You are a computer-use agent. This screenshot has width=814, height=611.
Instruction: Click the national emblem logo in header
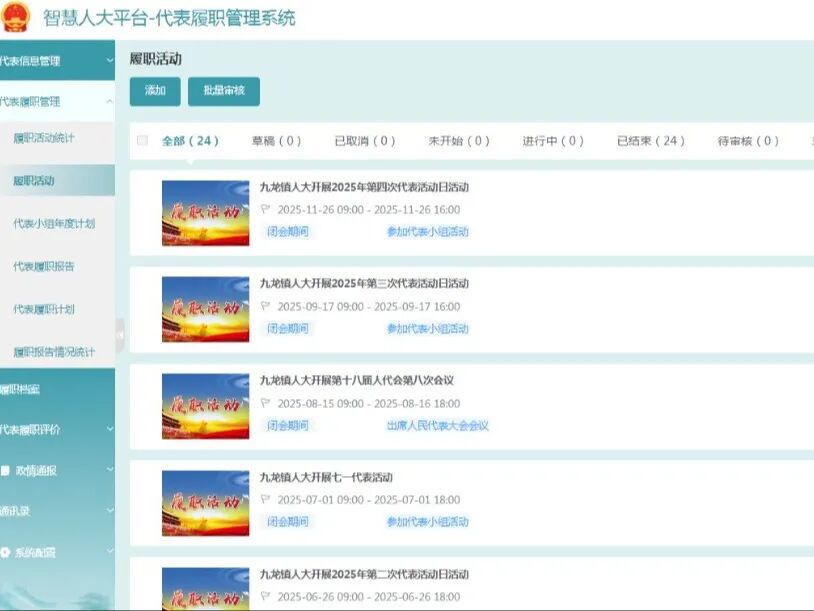tap(15, 18)
